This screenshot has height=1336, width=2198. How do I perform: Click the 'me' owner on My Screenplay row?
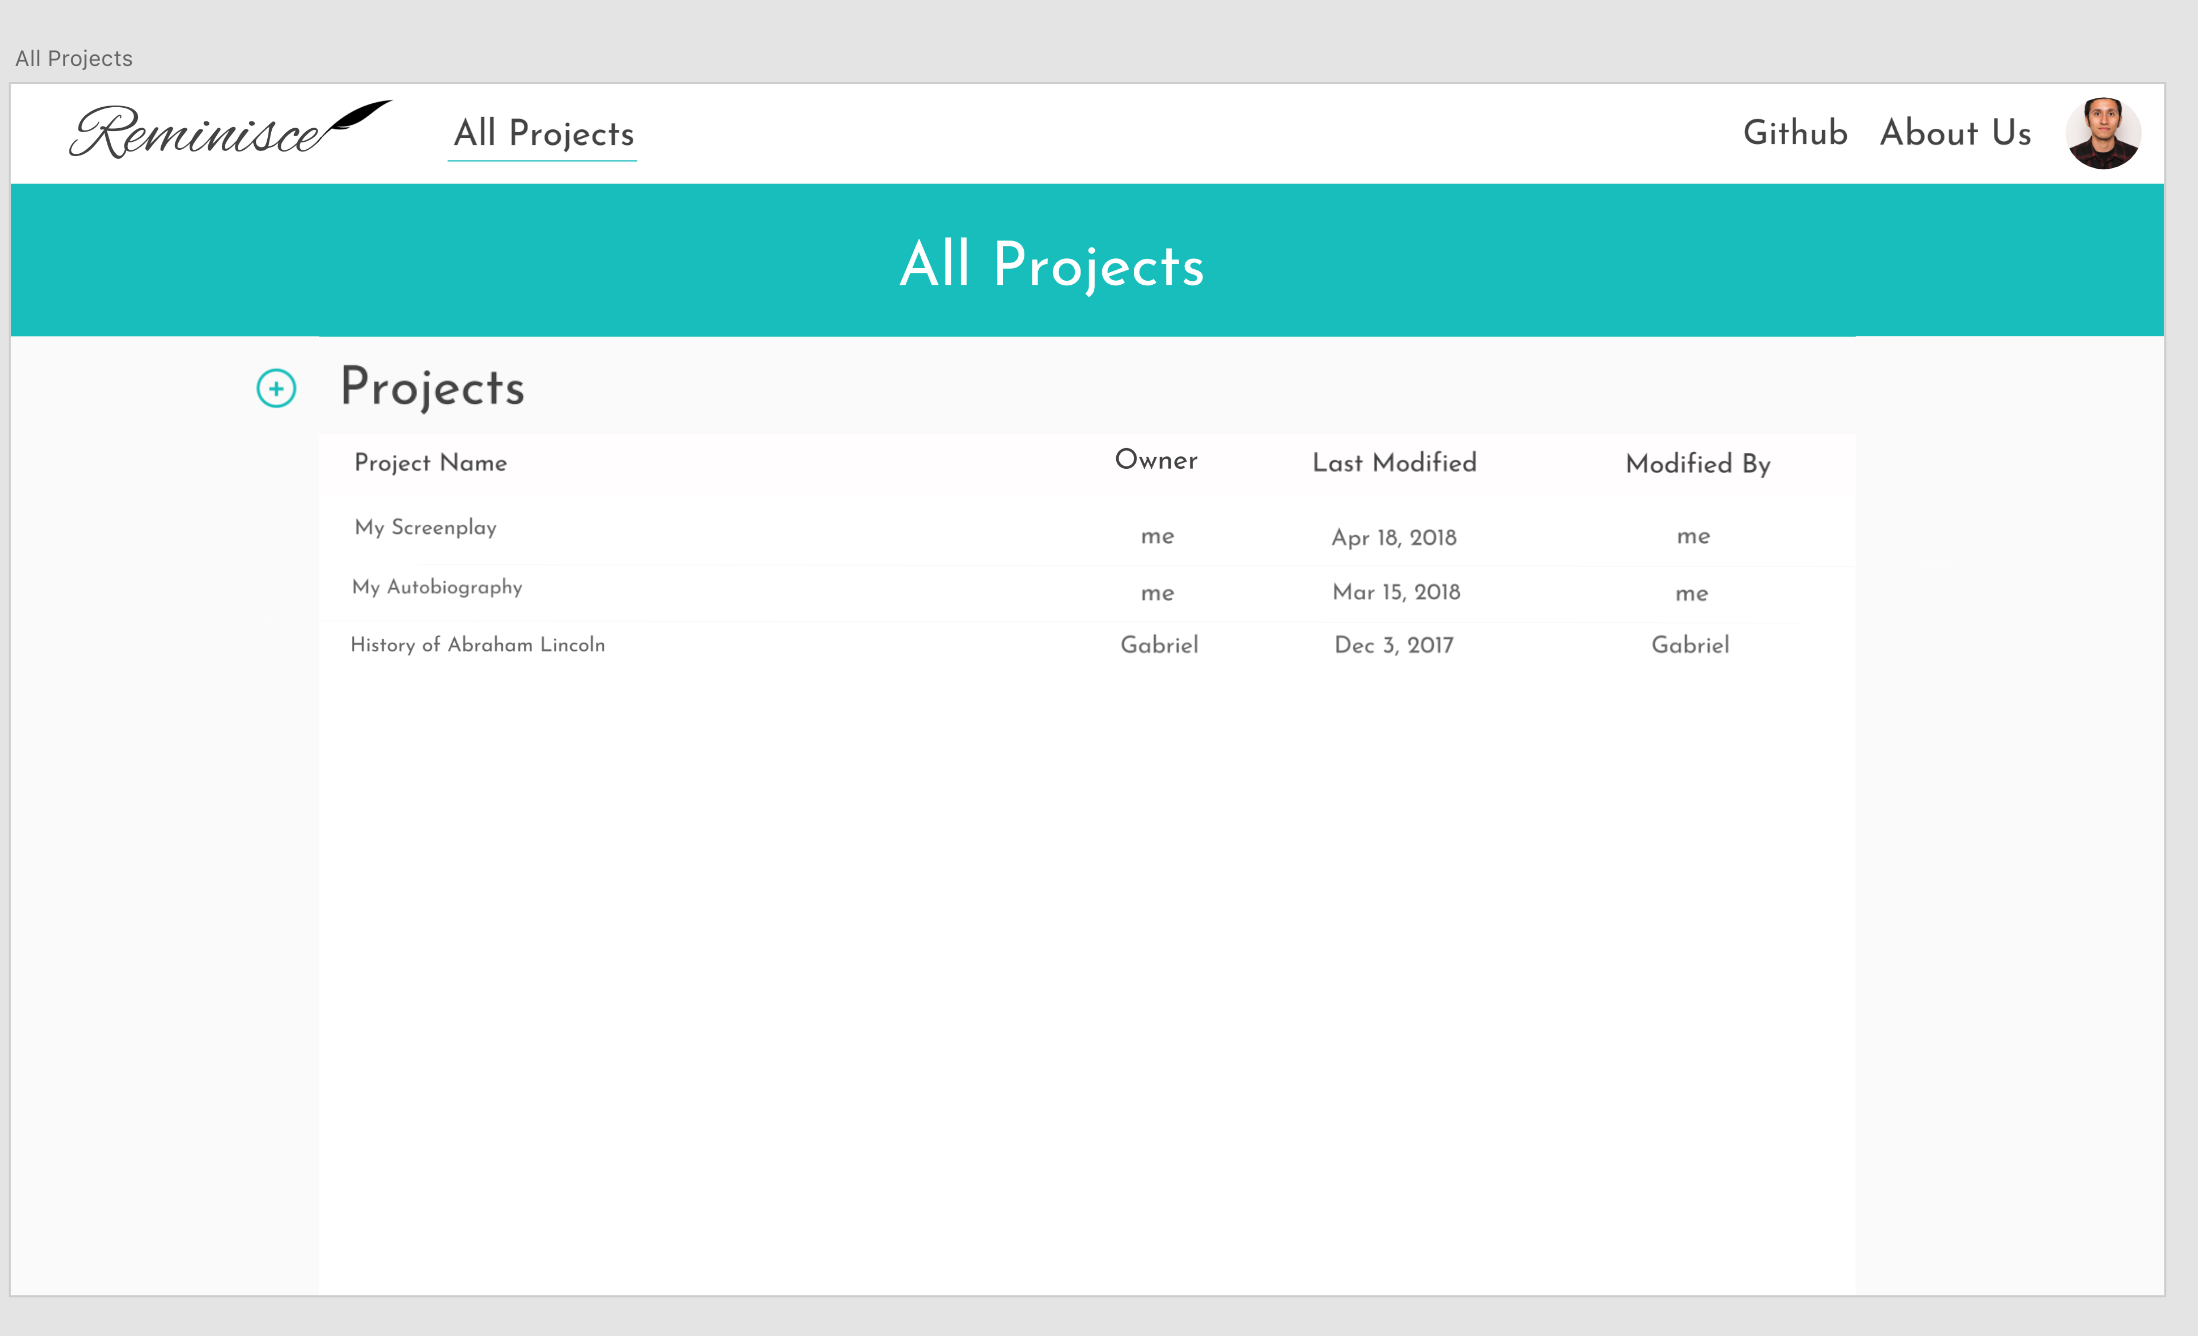point(1158,537)
